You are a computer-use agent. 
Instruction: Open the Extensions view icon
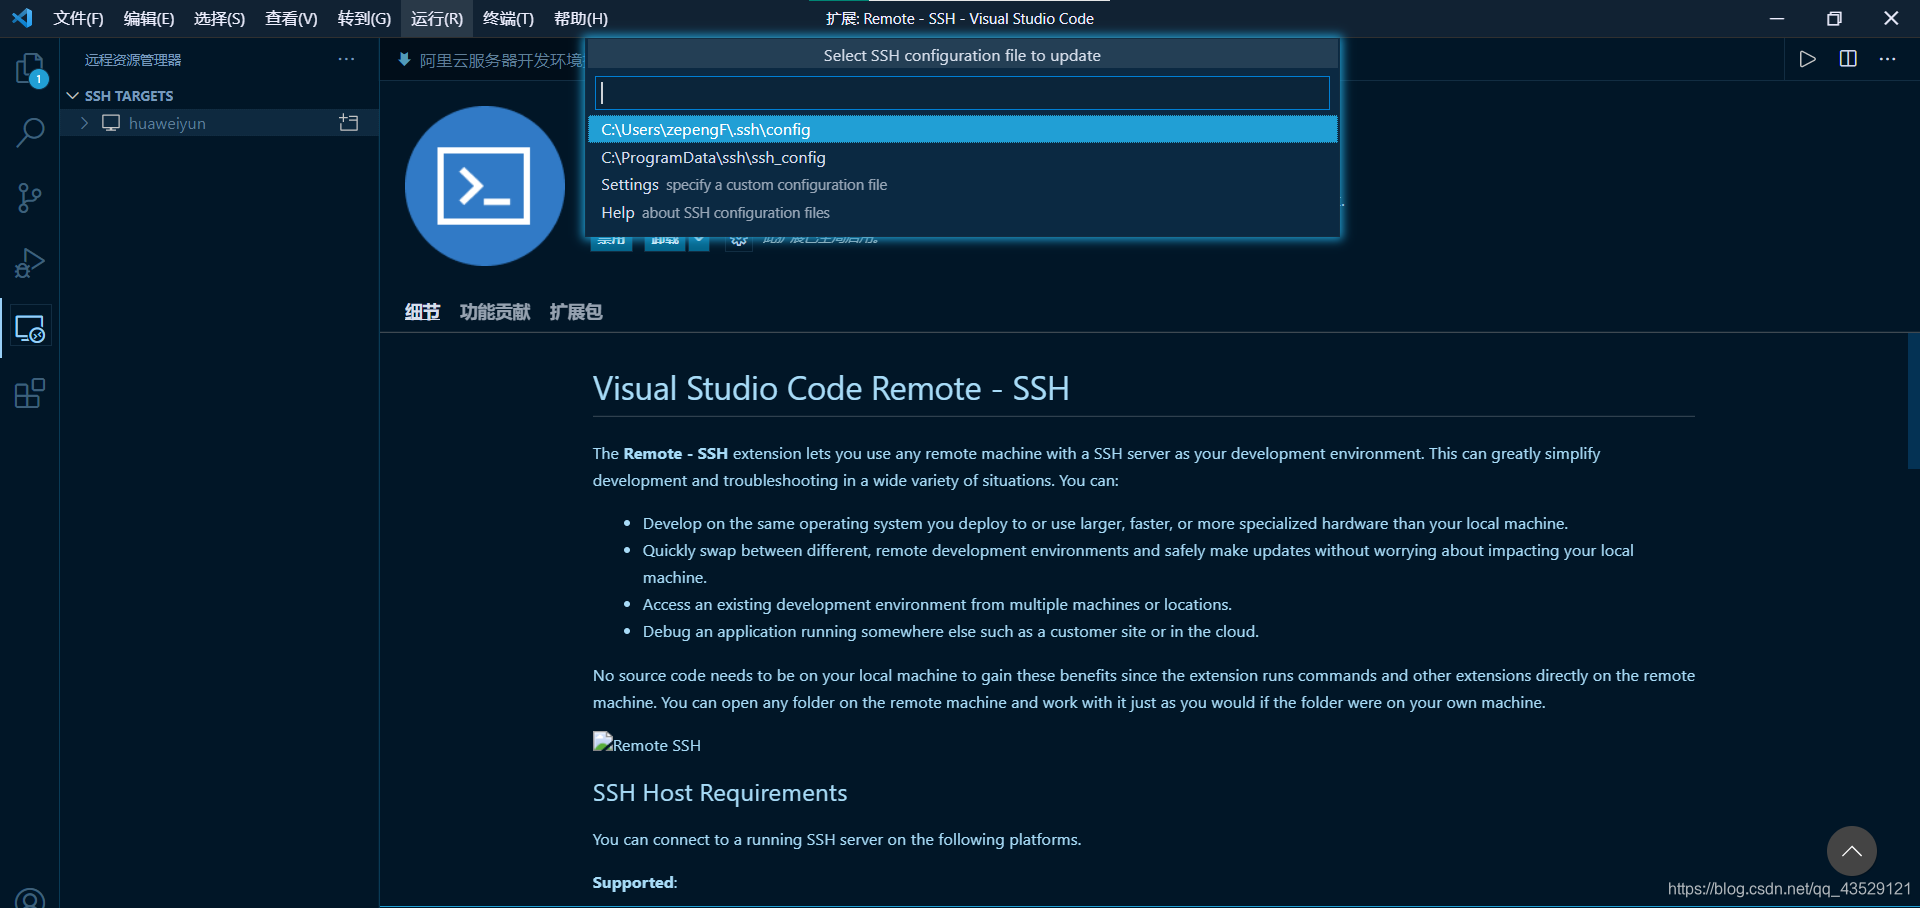(x=30, y=393)
